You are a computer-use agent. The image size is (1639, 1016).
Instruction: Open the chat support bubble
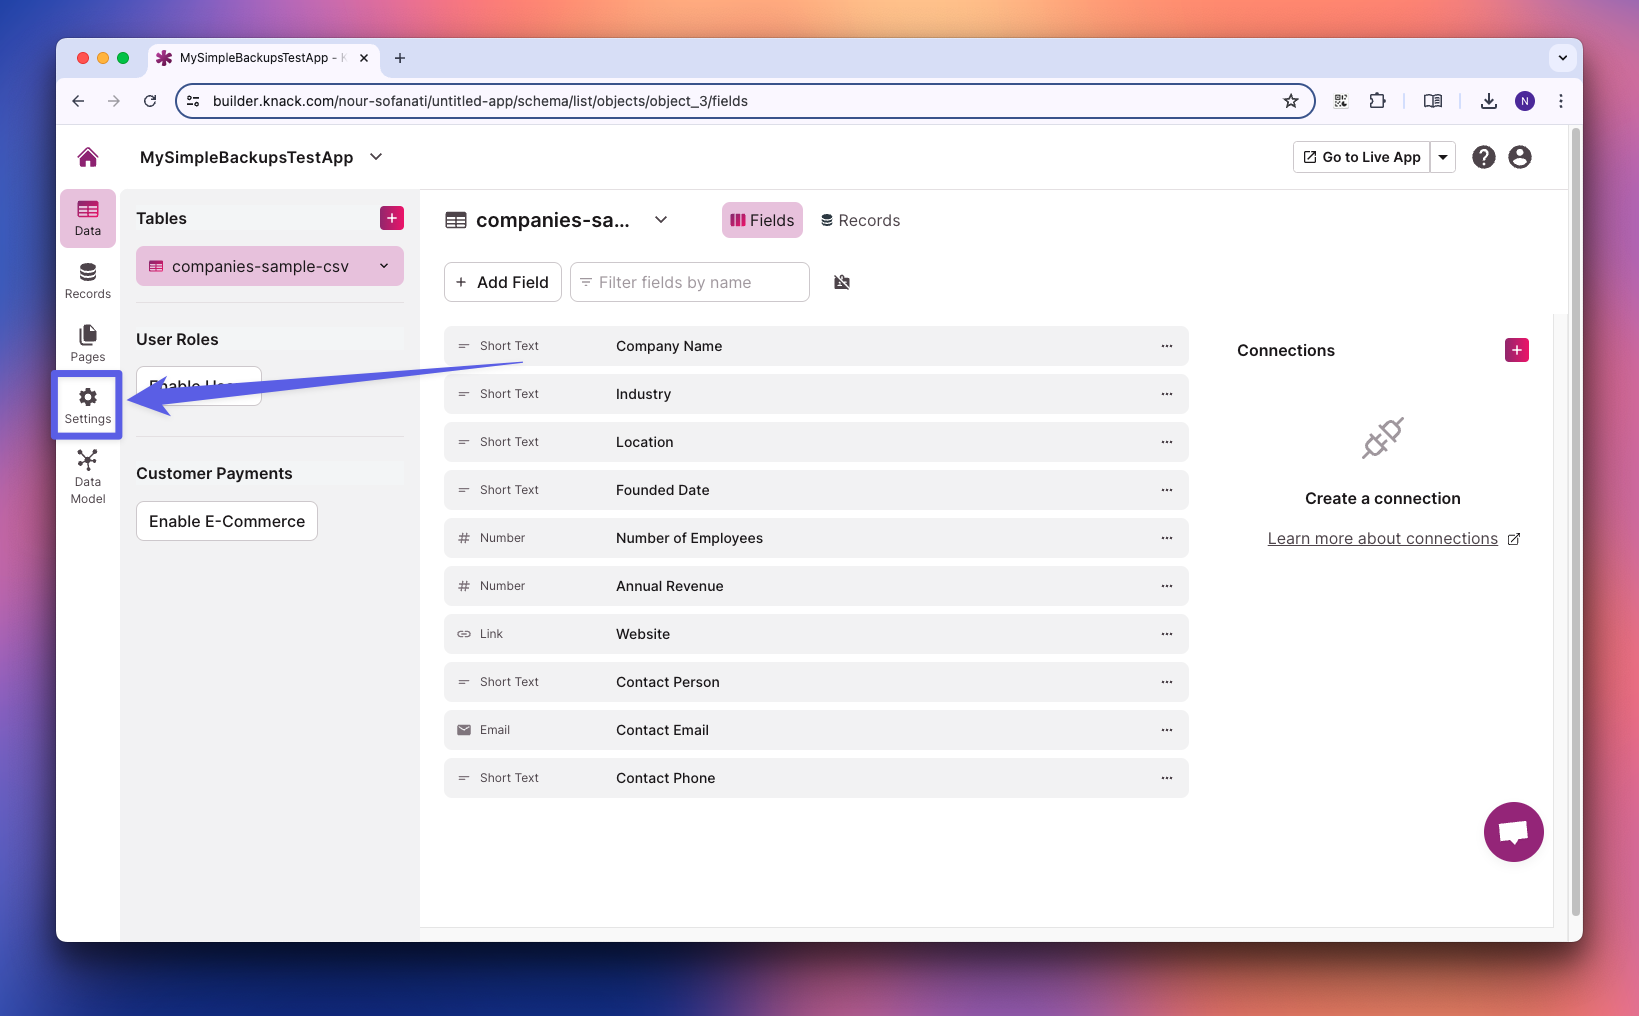click(x=1513, y=831)
